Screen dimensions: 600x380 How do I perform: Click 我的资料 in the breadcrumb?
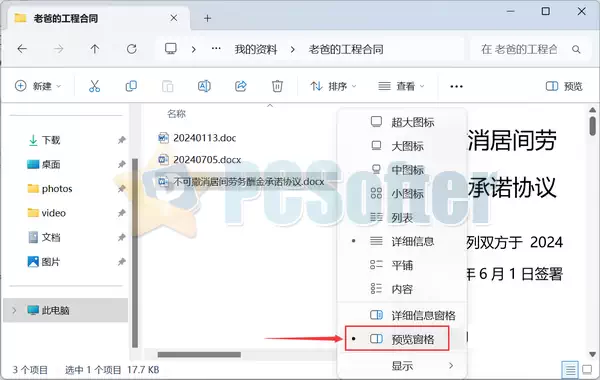click(256, 49)
